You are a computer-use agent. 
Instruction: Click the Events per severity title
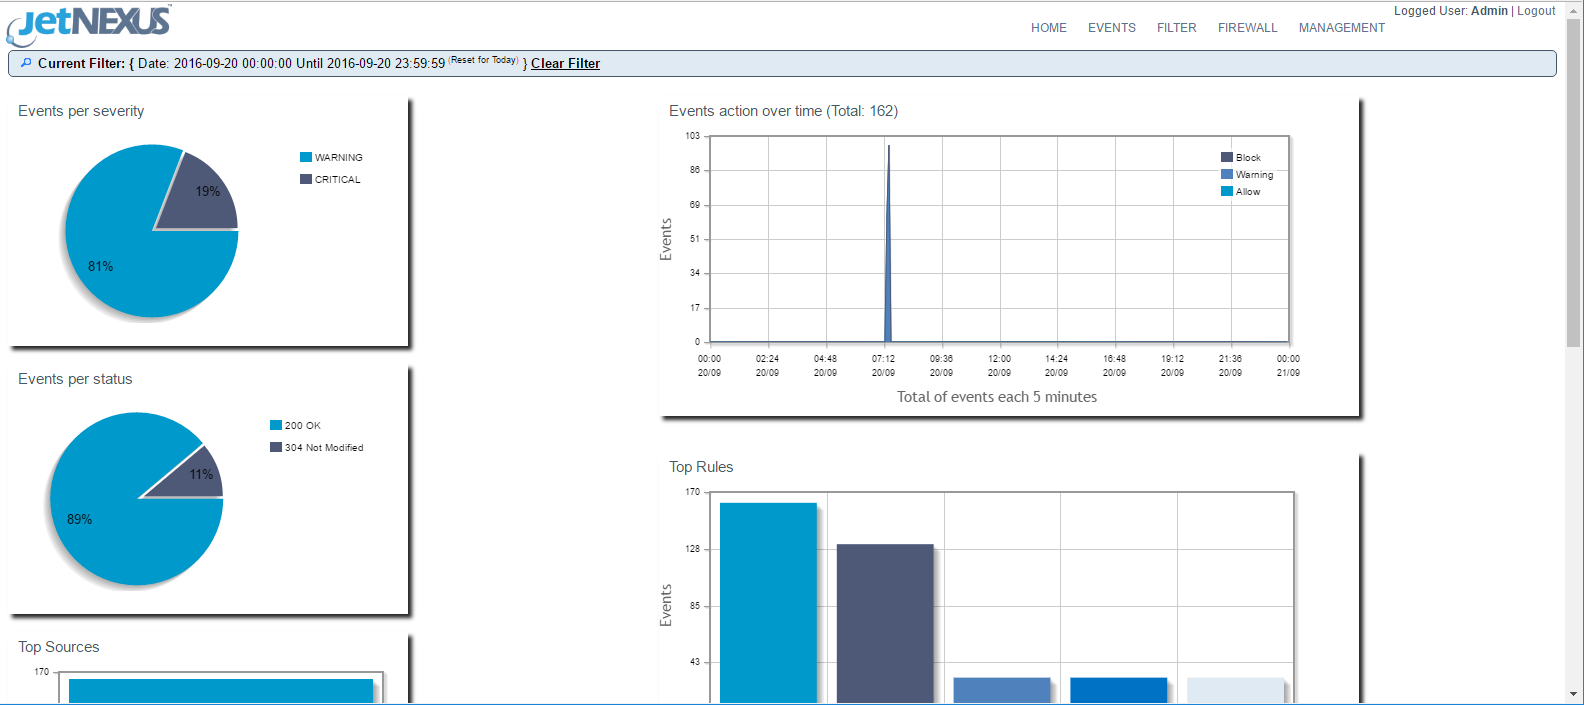(81, 111)
